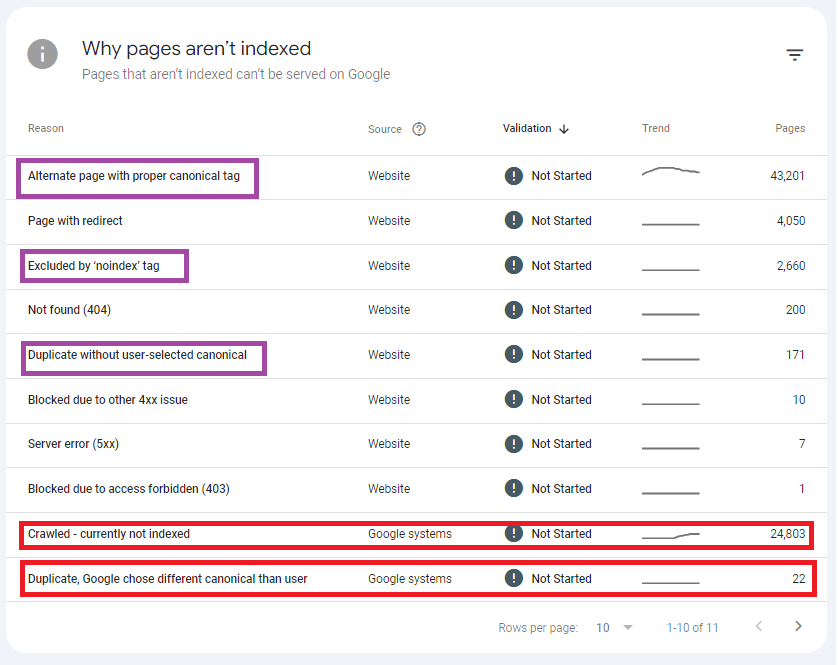Click status icon in Crawled not indexed row

514,533
